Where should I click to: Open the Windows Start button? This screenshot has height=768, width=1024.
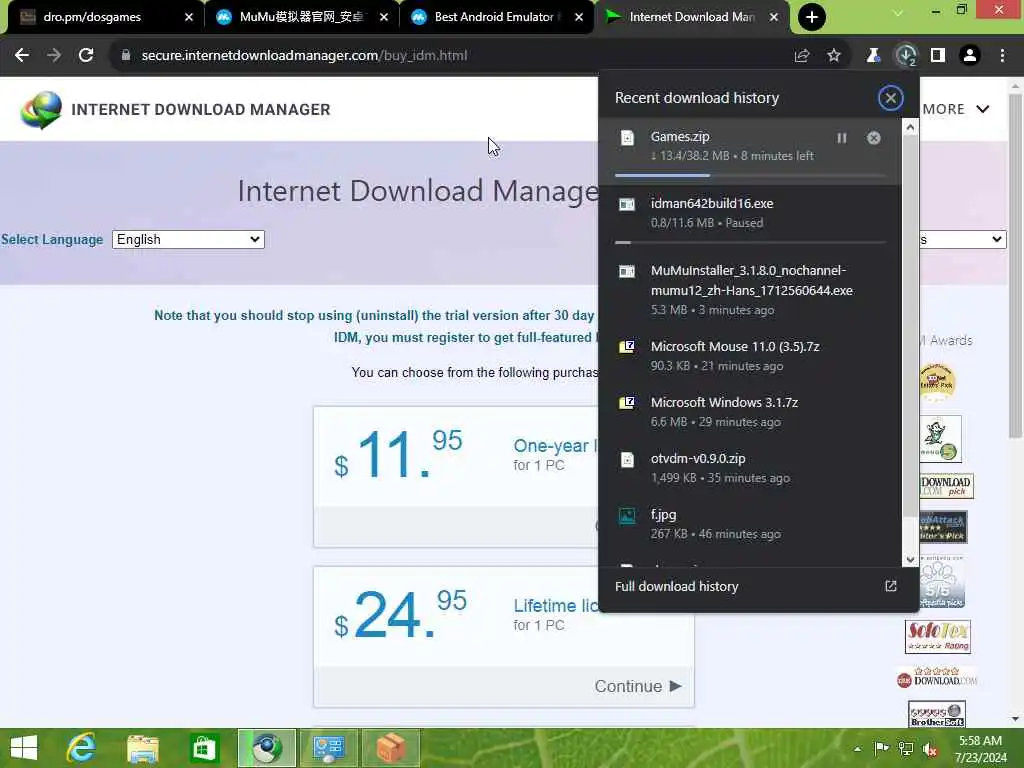24,748
